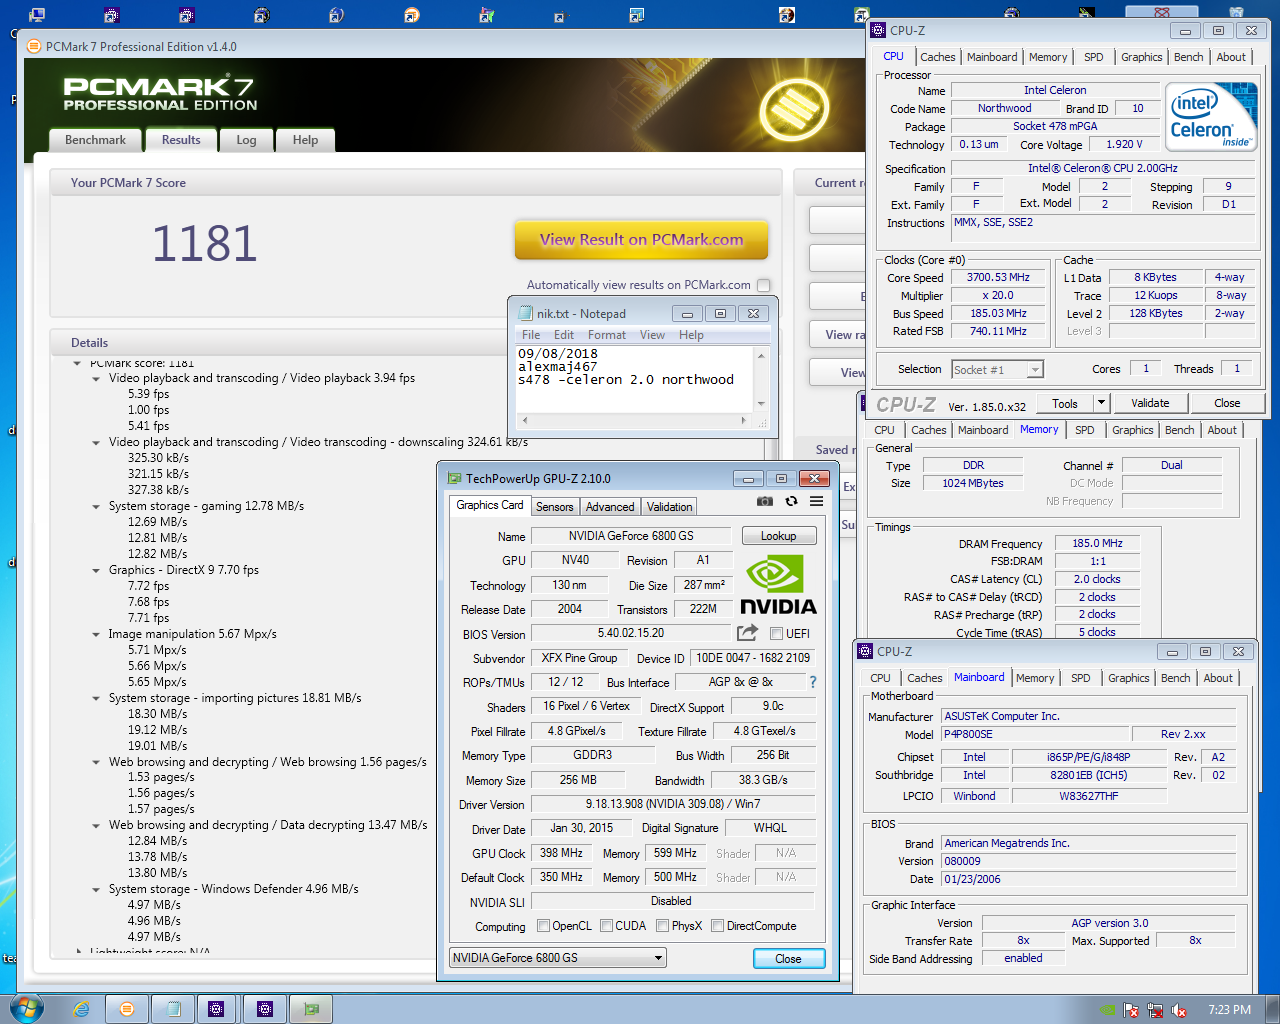Click the NVIDIA logo in GPU-Z
1280x1024 pixels.
pos(778,585)
